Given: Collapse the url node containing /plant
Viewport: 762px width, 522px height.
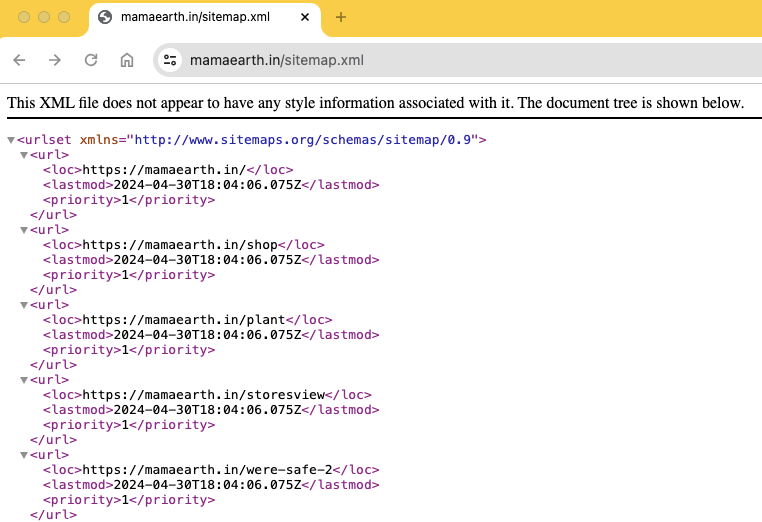Looking at the screenshot, I should click(24, 305).
